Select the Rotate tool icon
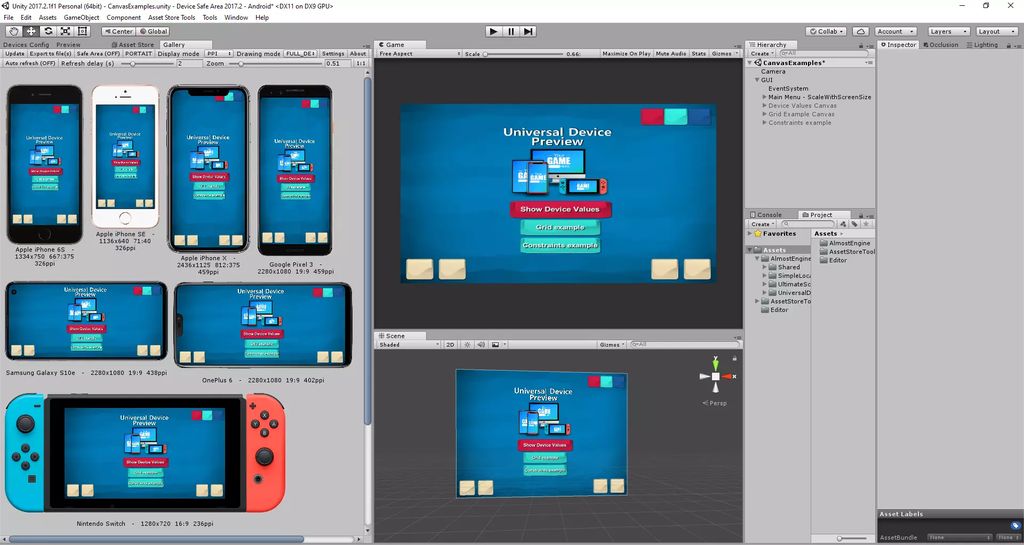1024x545 pixels. (x=47, y=31)
